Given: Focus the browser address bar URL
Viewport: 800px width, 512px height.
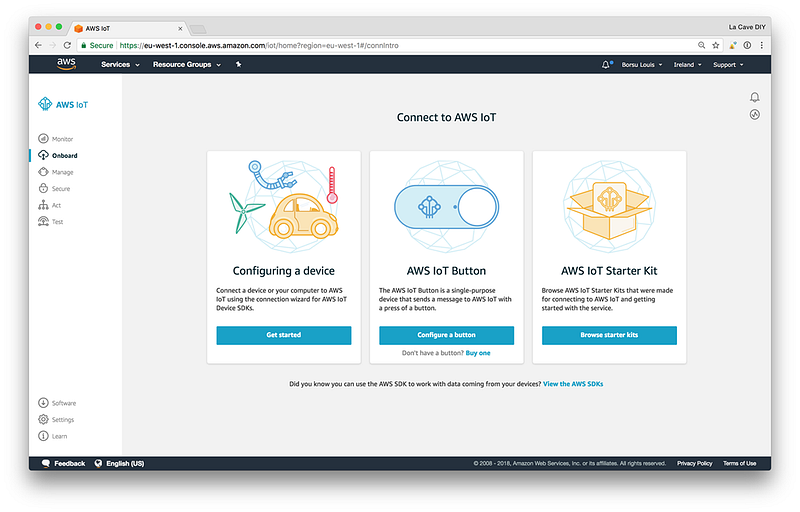Looking at the screenshot, I should coord(259,45).
